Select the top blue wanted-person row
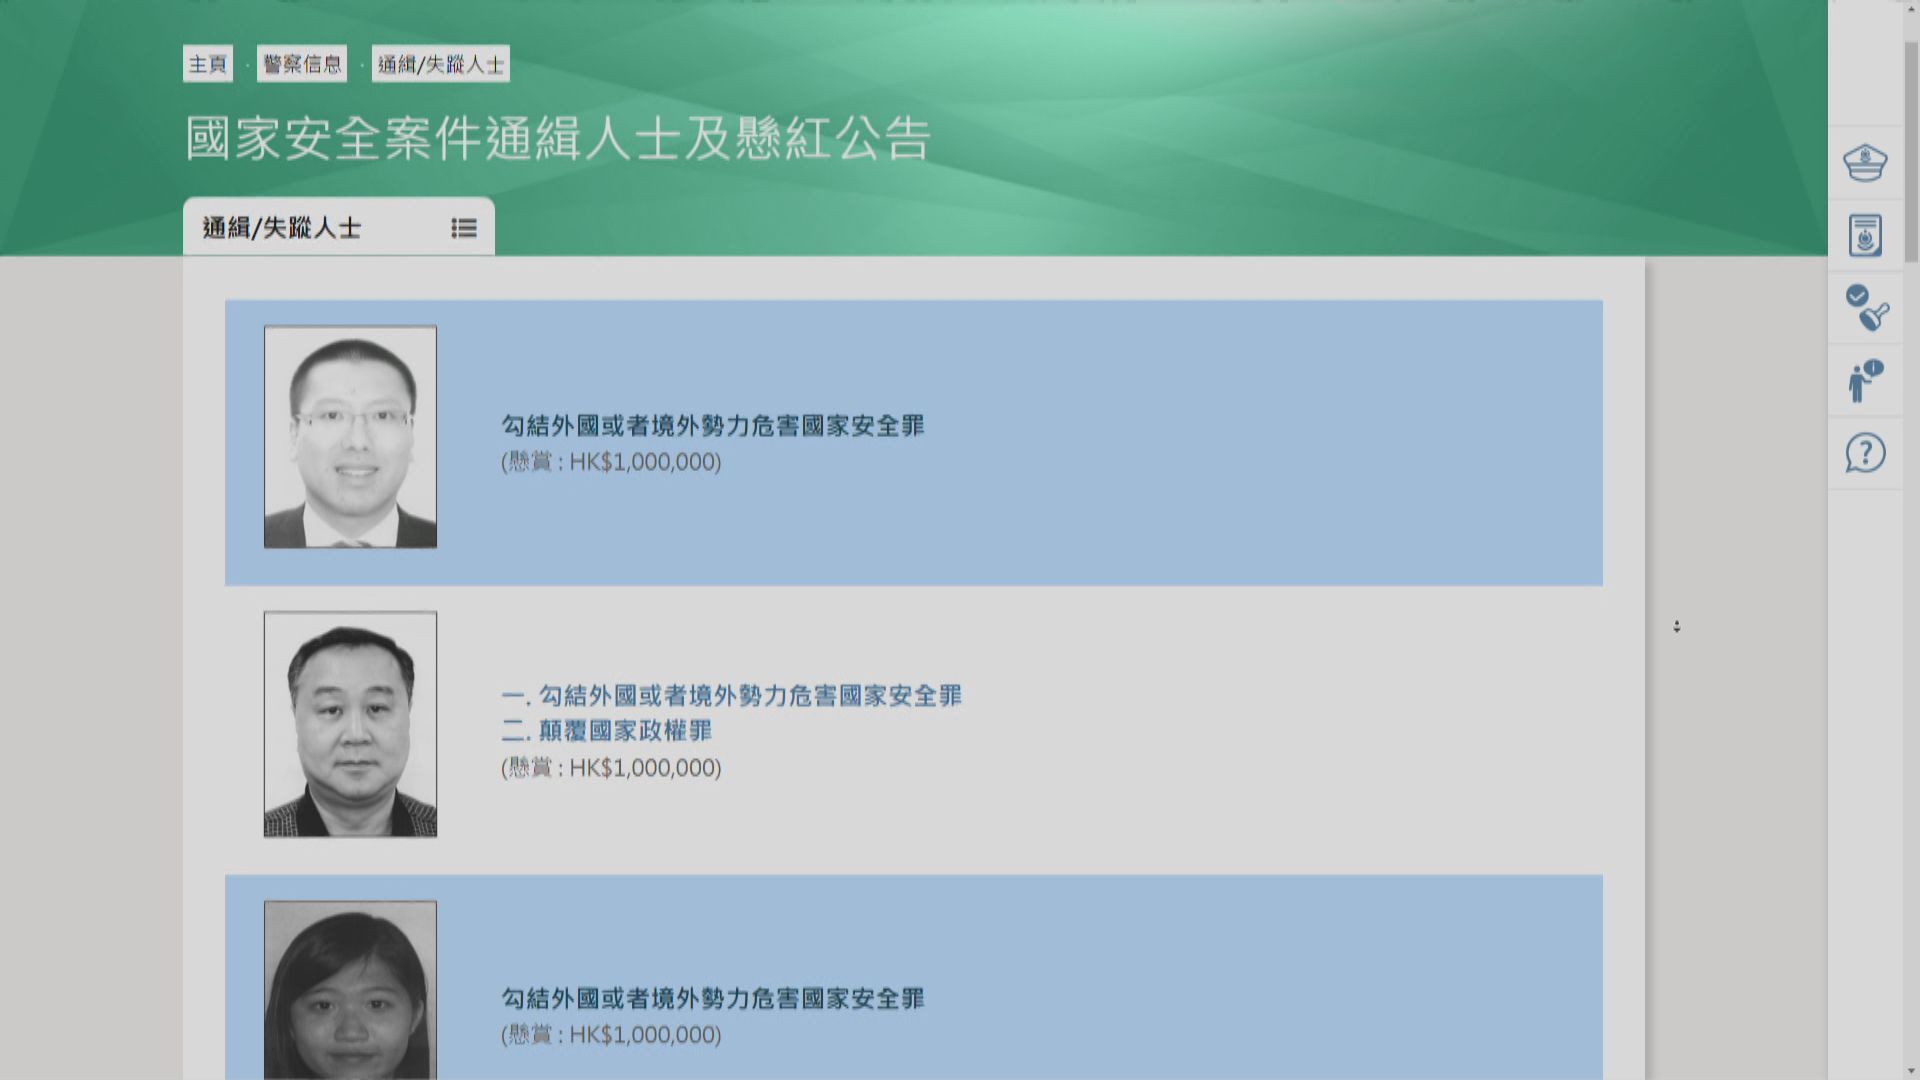 913,440
